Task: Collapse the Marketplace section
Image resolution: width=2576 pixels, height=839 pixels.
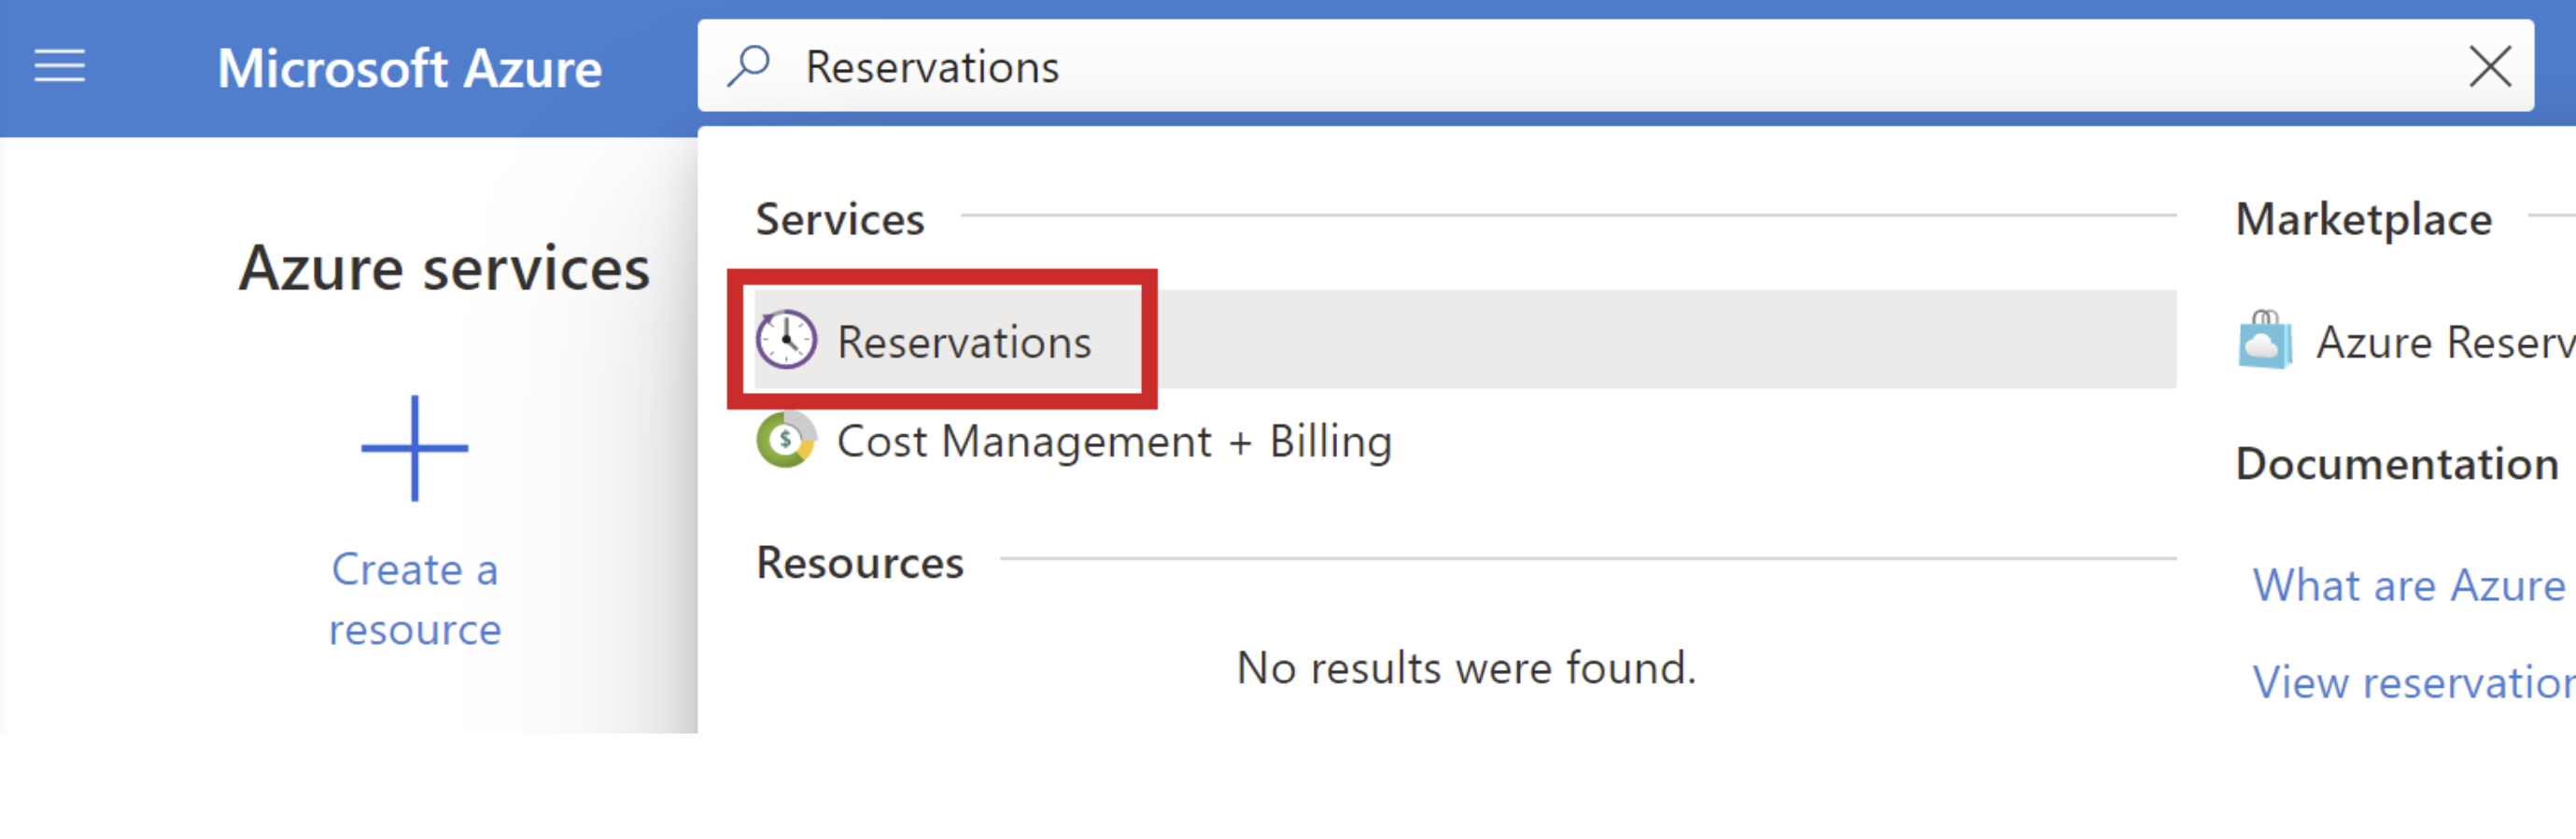Action: tap(2362, 218)
